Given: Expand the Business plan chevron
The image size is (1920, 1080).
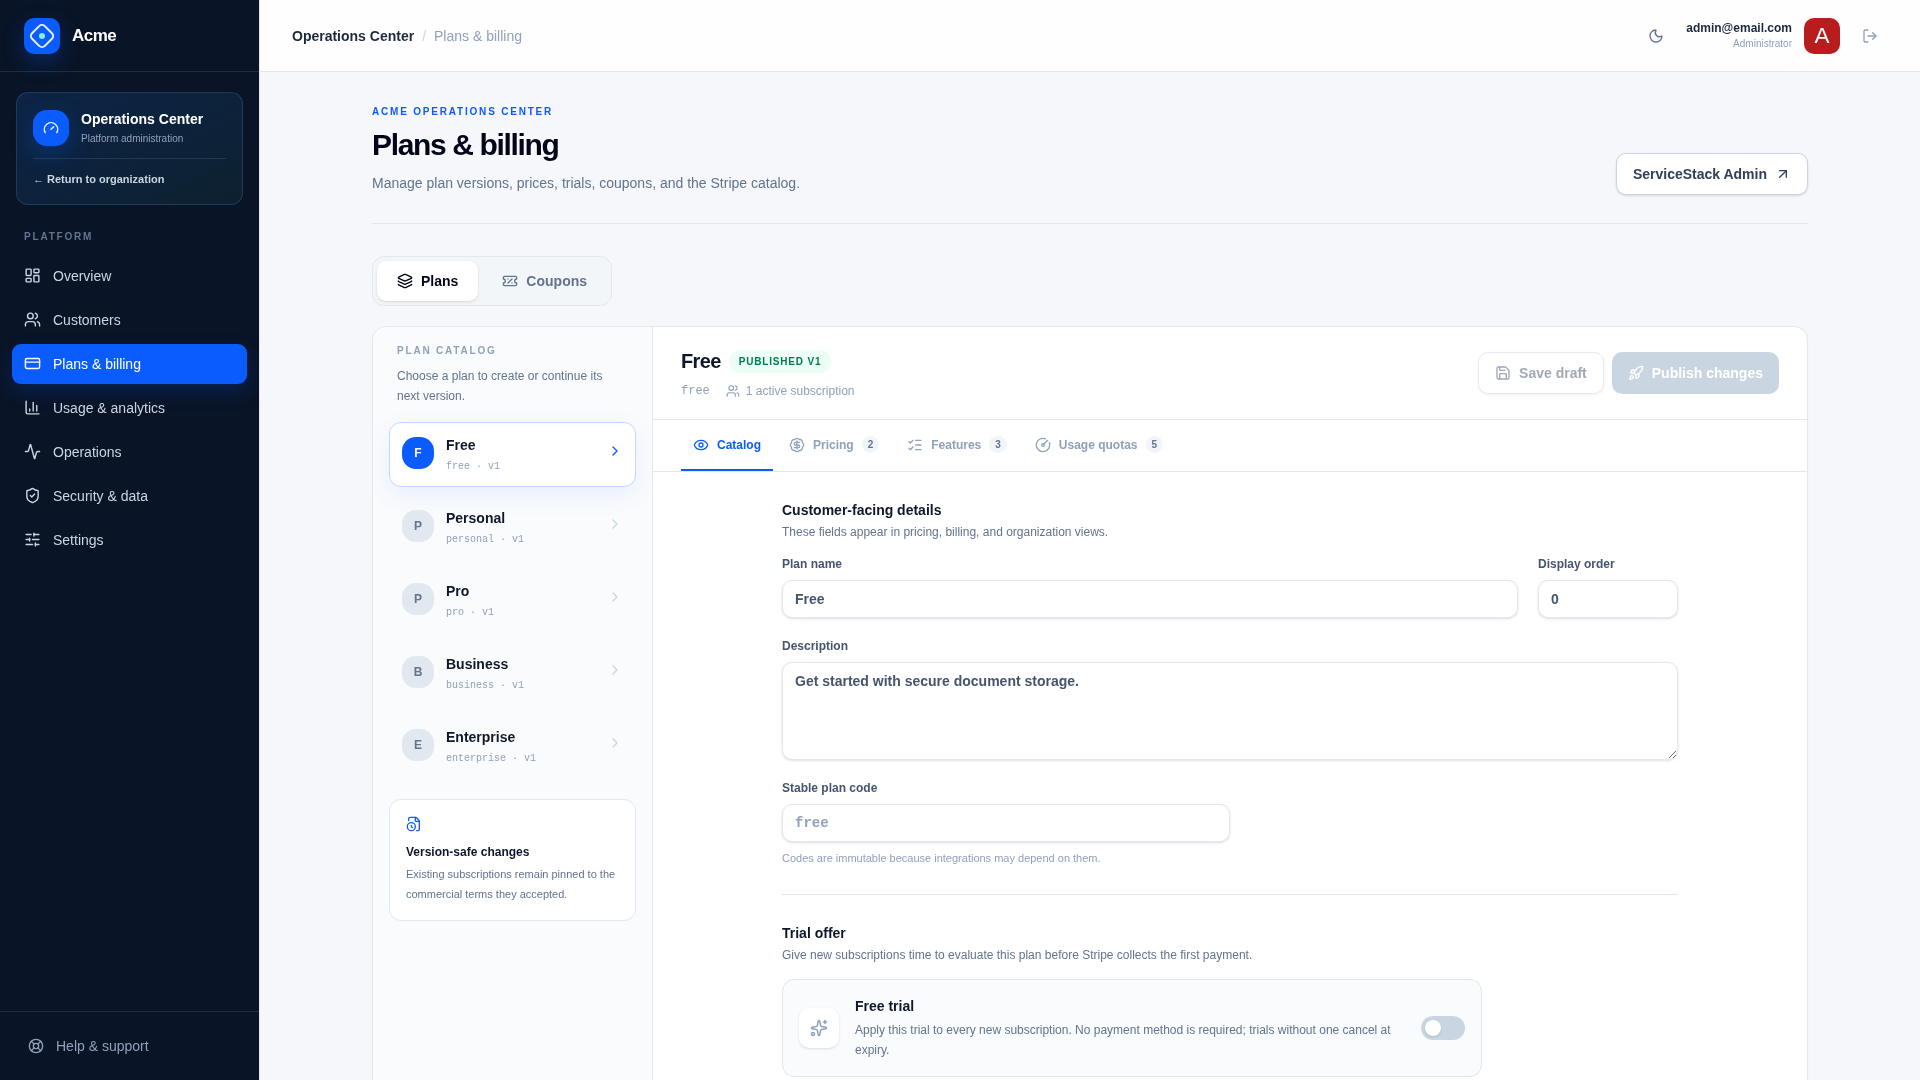Looking at the screenshot, I should pyautogui.click(x=615, y=671).
